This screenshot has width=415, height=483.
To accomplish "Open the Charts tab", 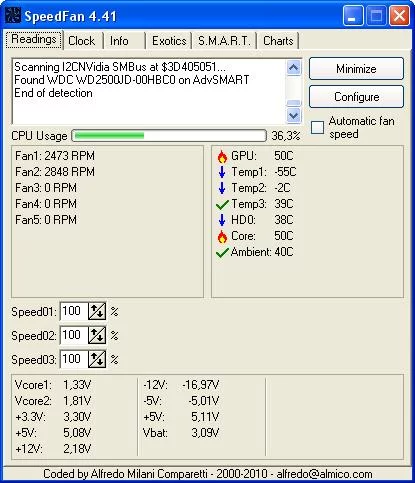I will 278,41.
